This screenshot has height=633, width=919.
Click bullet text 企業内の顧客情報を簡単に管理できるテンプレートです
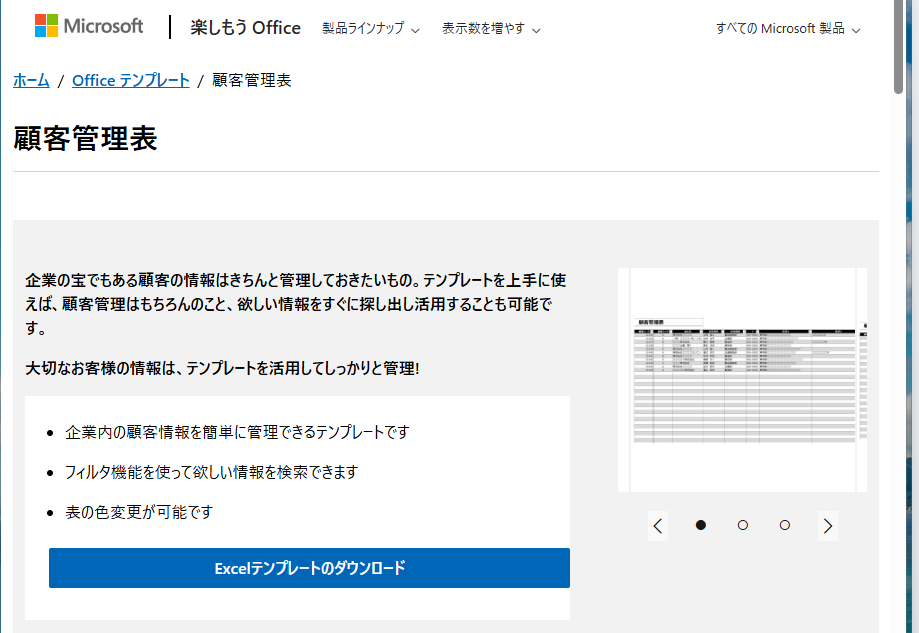[x=237, y=433]
